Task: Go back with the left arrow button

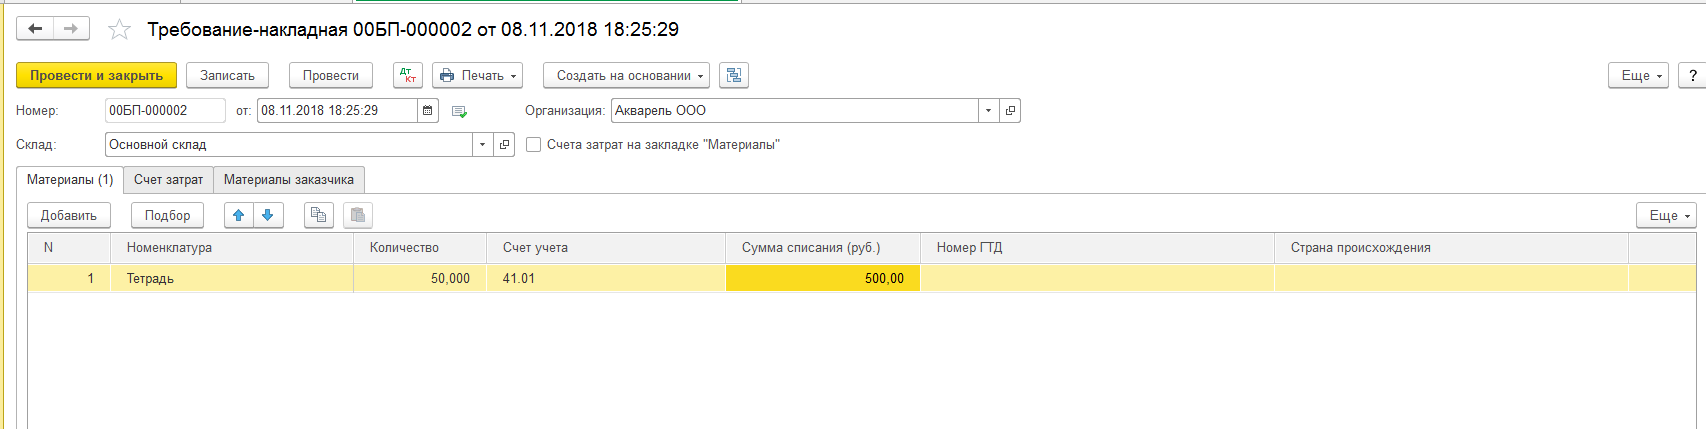Action: (35, 29)
